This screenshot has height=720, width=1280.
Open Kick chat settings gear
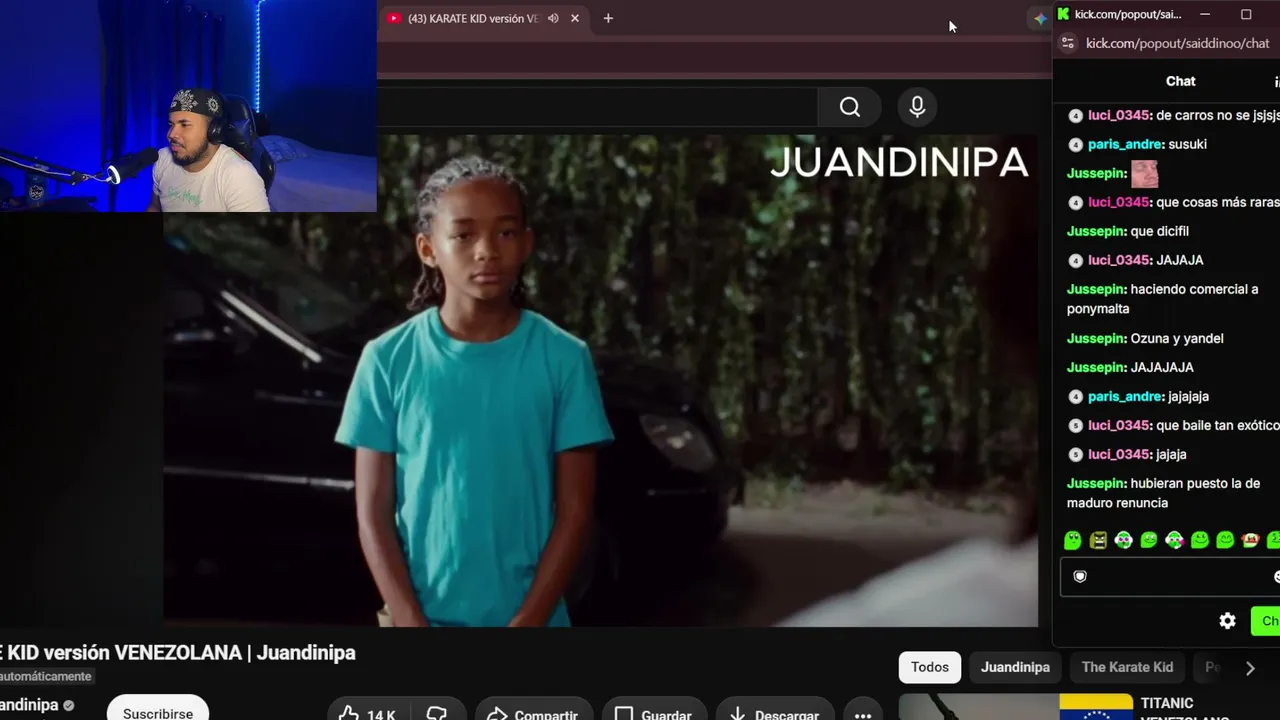coord(1228,621)
